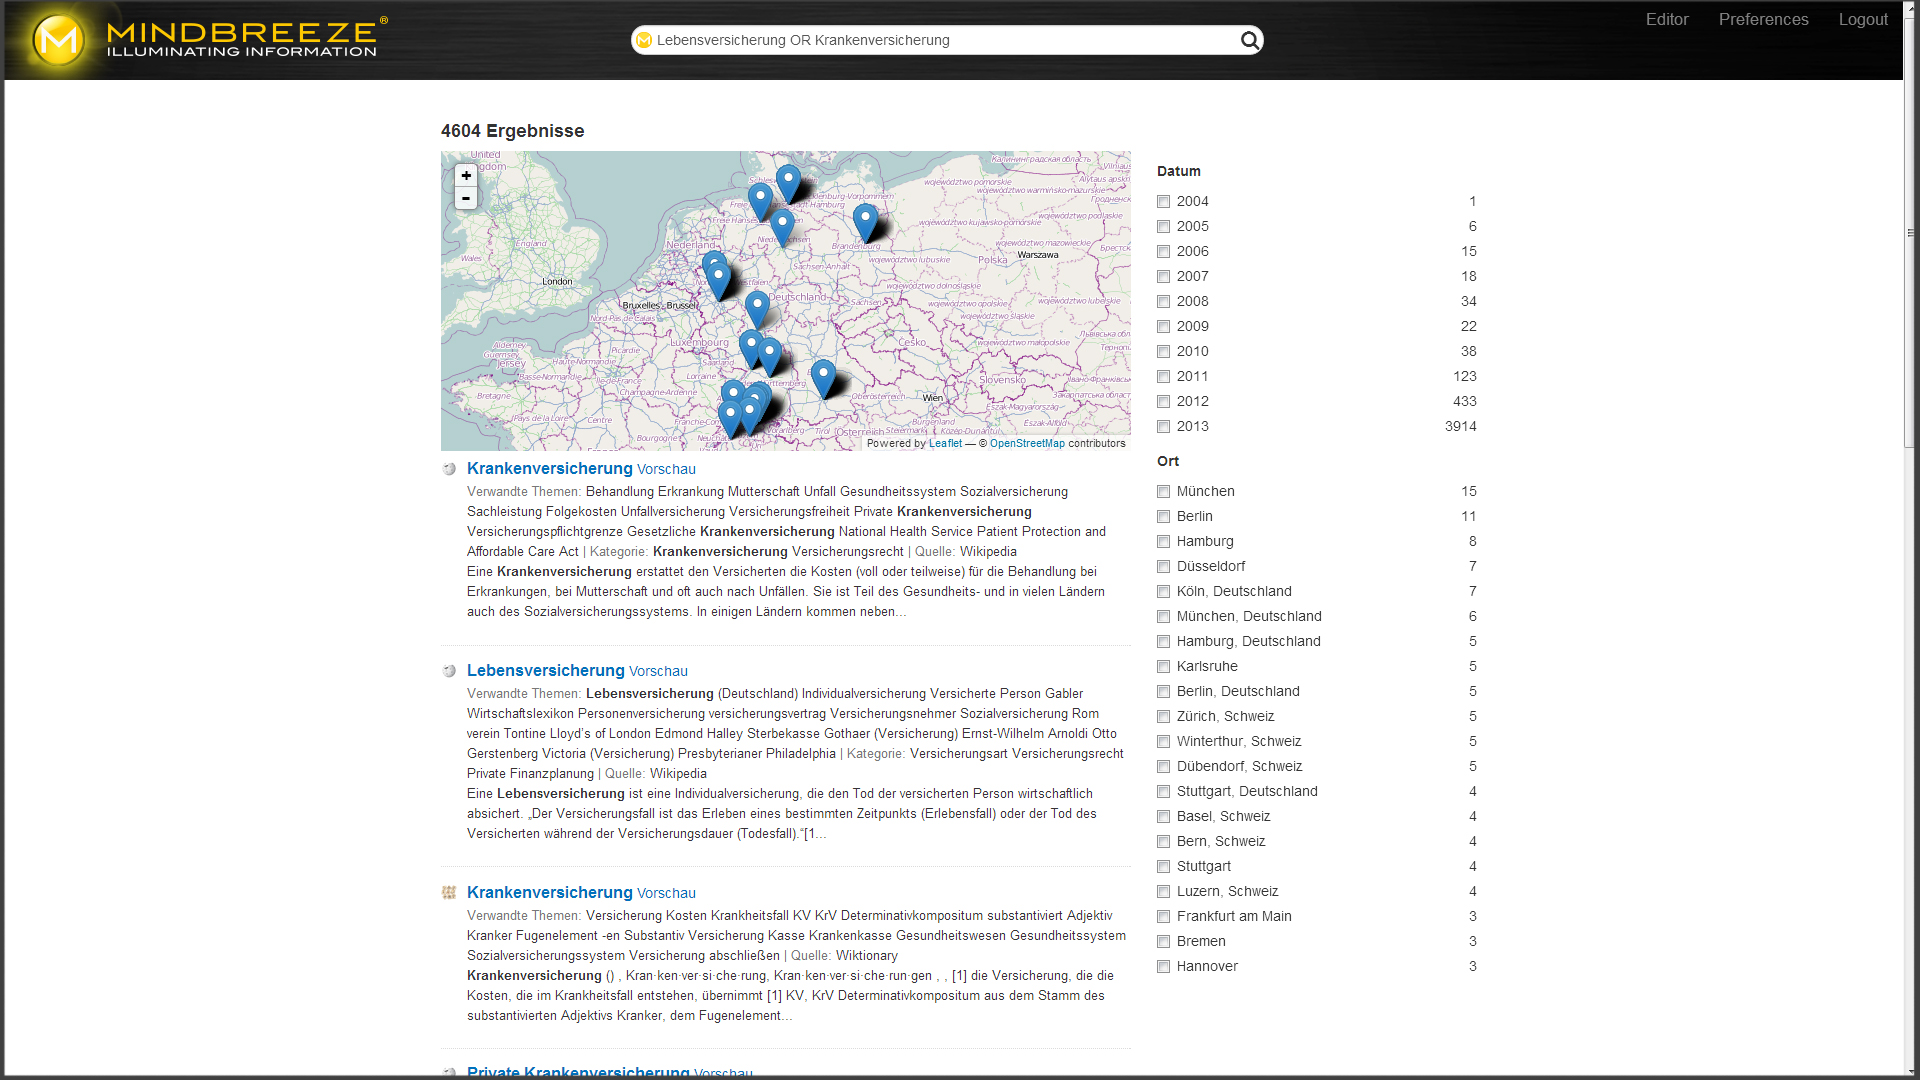Check the 2009 date filter
This screenshot has height=1080, width=1920.
point(1163,327)
